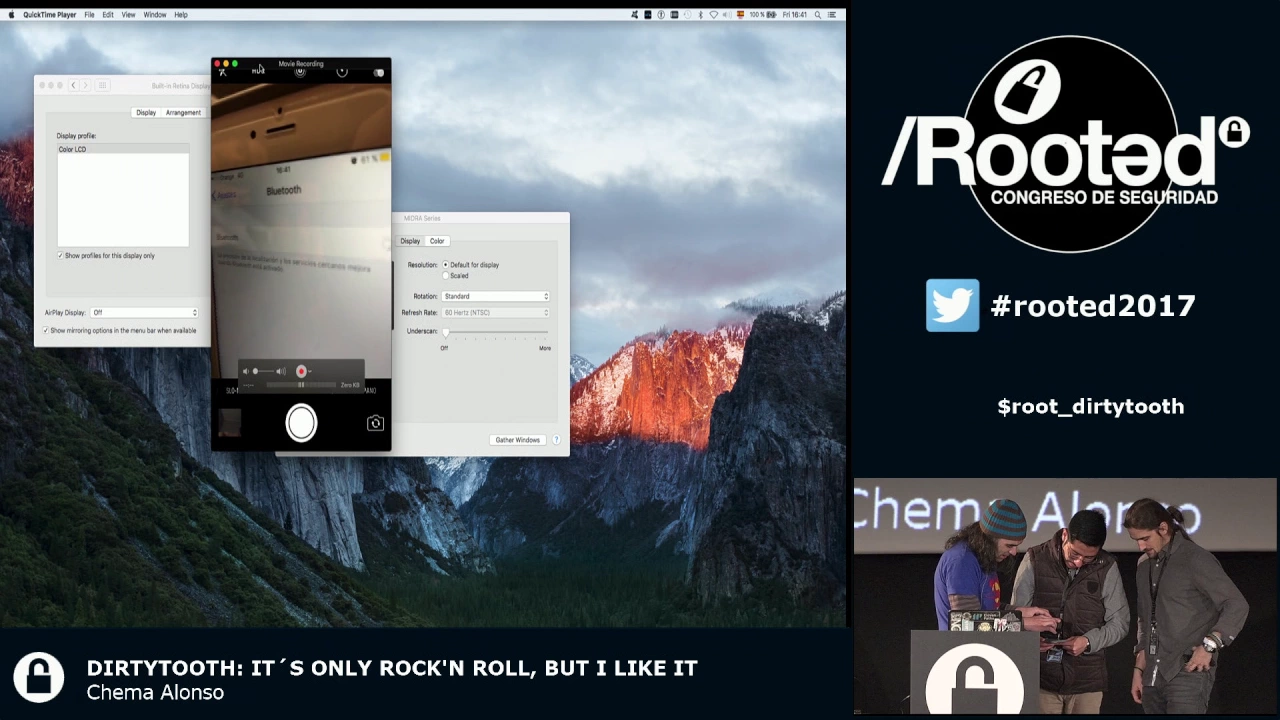Image resolution: width=1280 pixels, height=720 pixels.
Task: Open the Help menu
Action: (180, 15)
